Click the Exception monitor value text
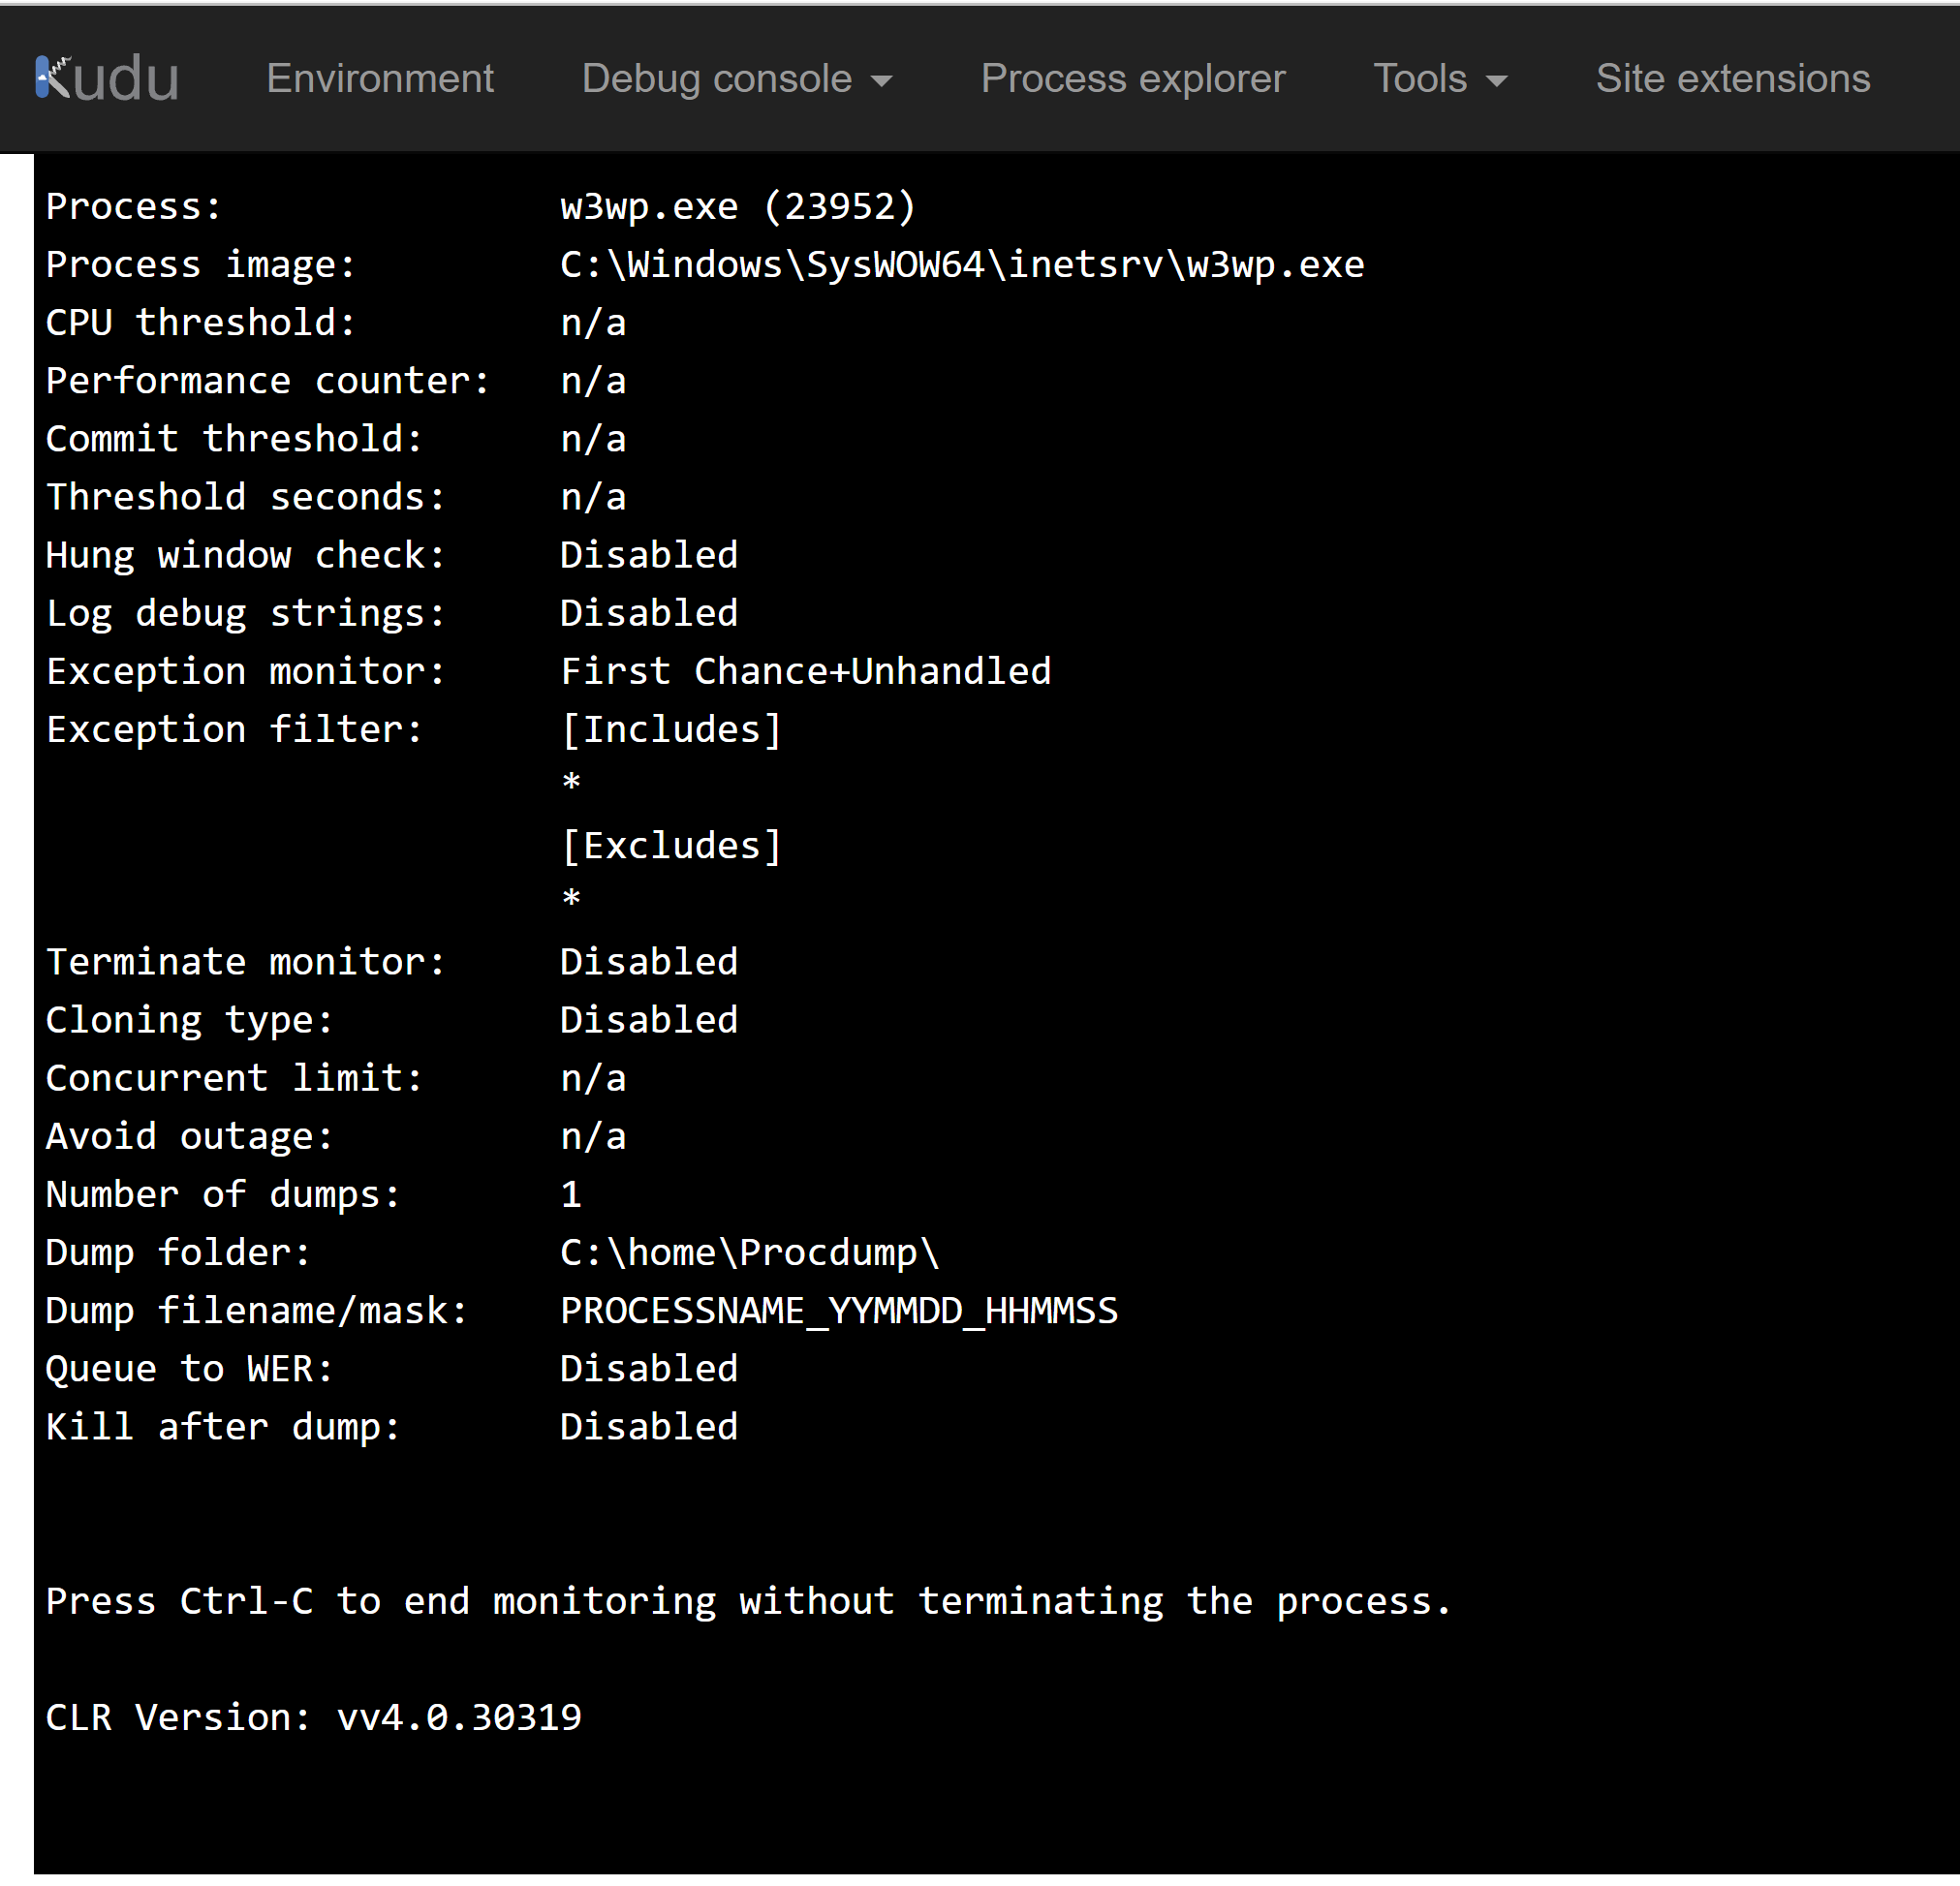 [805, 670]
